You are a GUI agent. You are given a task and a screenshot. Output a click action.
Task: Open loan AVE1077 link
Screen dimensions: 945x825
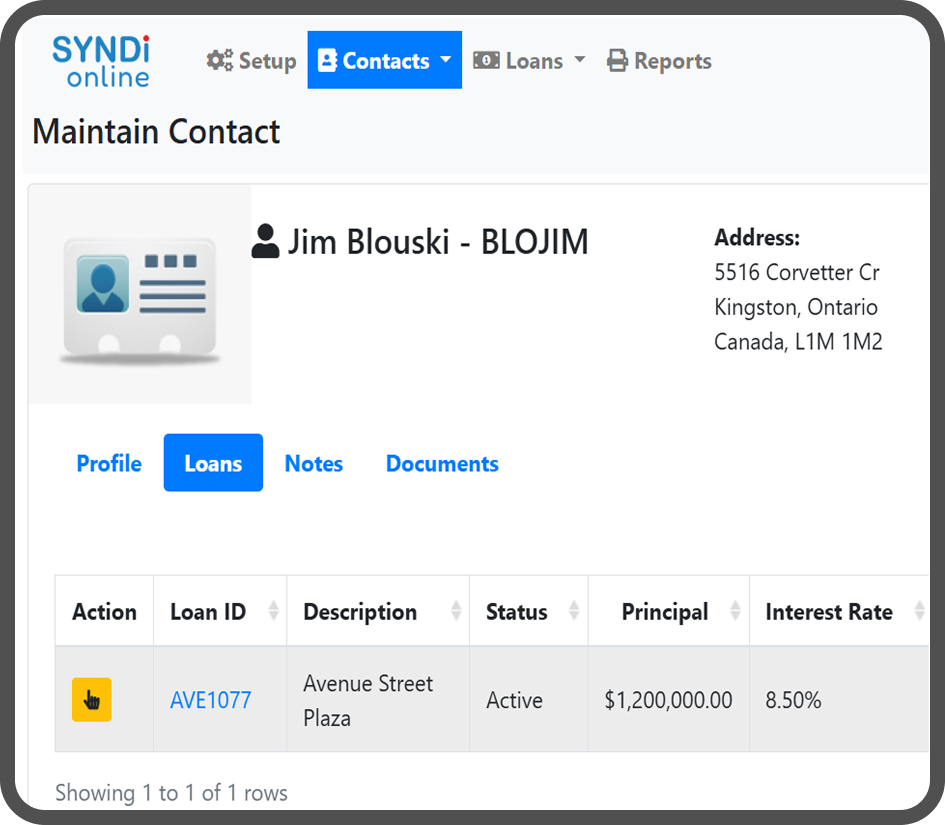pyautogui.click(x=210, y=701)
